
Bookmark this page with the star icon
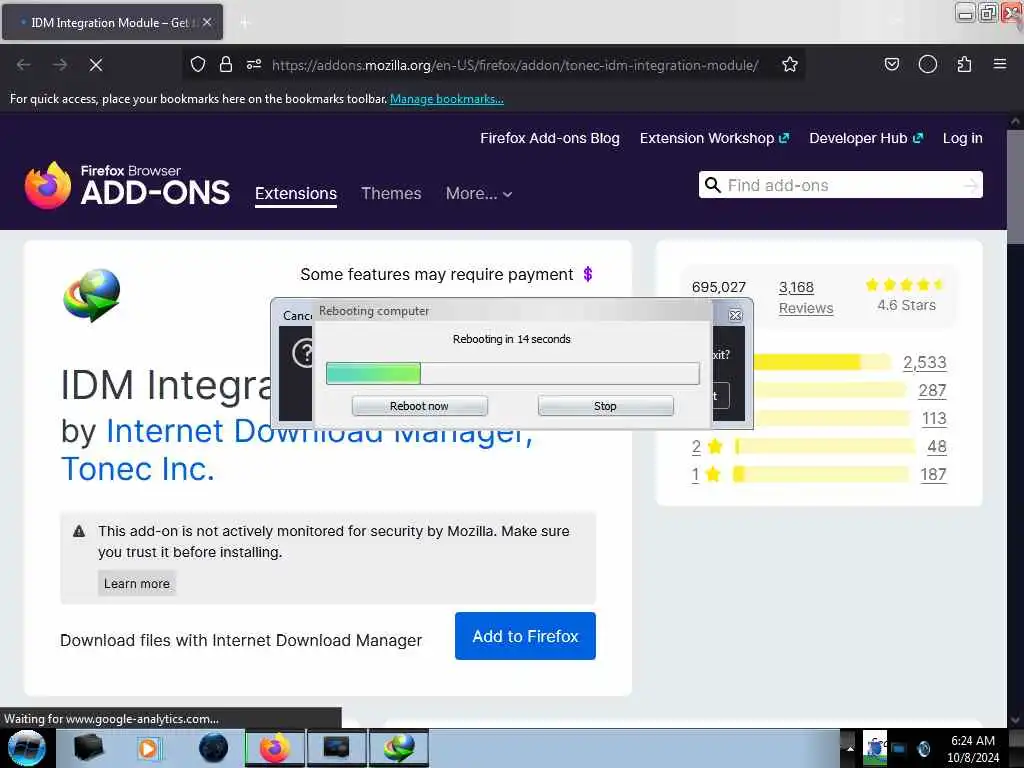click(790, 64)
